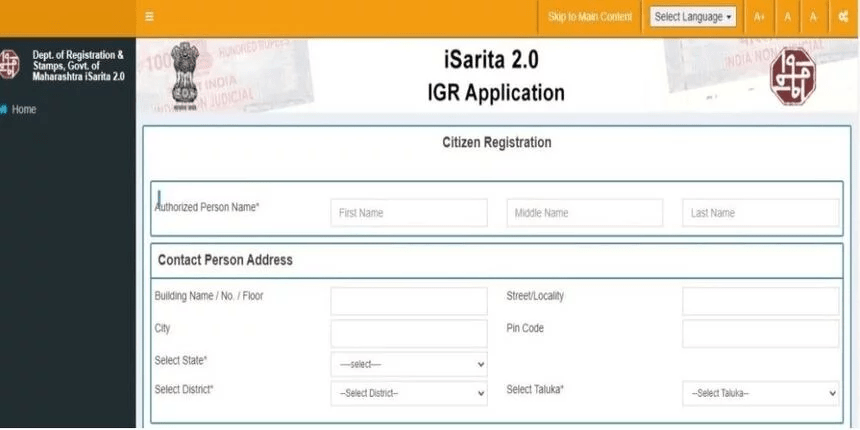860x430 pixels.
Task: Click the Pin Code input box
Action: tap(761, 333)
